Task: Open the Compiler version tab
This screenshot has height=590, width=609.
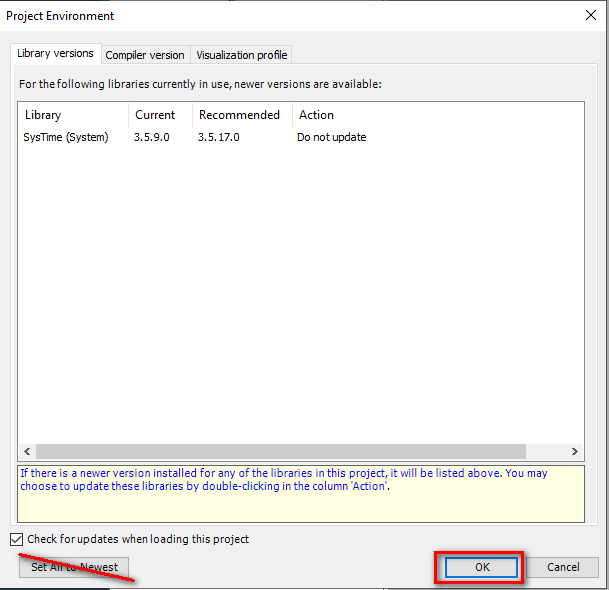Action: (x=145, y=55)
